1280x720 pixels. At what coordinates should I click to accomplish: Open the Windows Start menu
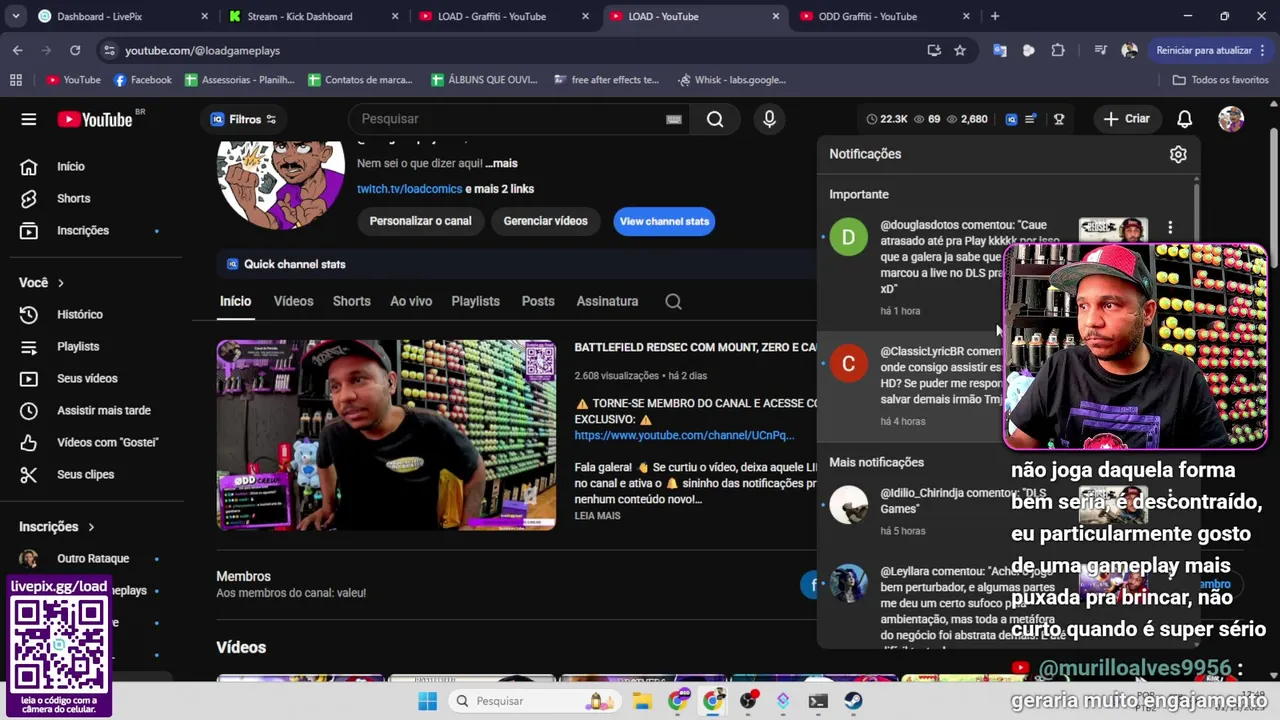pos(427,701)
